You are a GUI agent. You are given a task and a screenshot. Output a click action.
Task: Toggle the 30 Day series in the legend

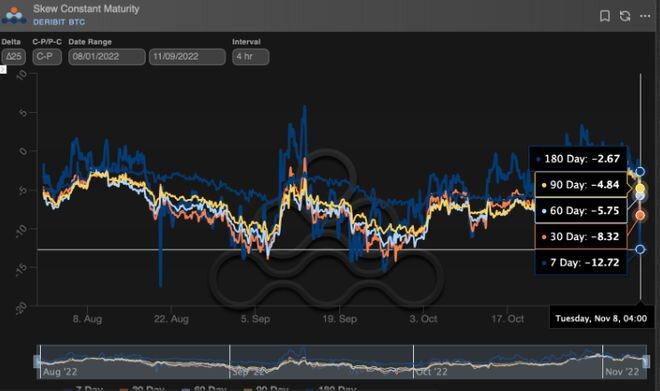coord(142,388)
